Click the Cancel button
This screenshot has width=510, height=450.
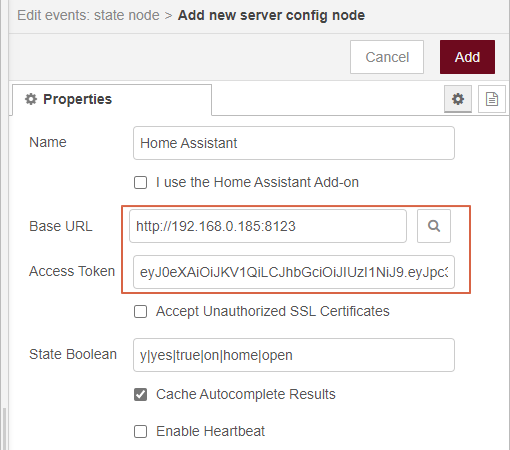387,57
